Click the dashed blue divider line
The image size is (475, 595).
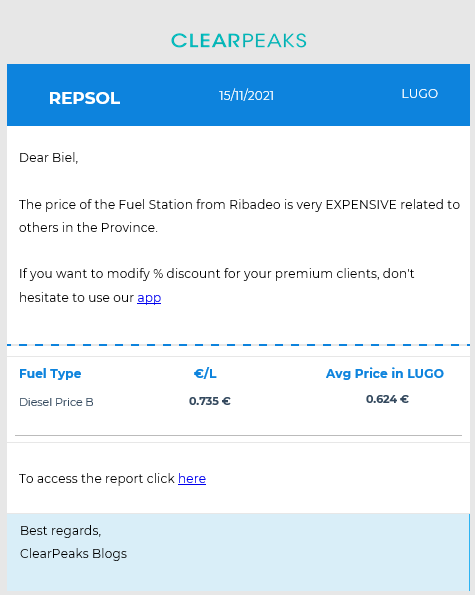tap(238, 345)
